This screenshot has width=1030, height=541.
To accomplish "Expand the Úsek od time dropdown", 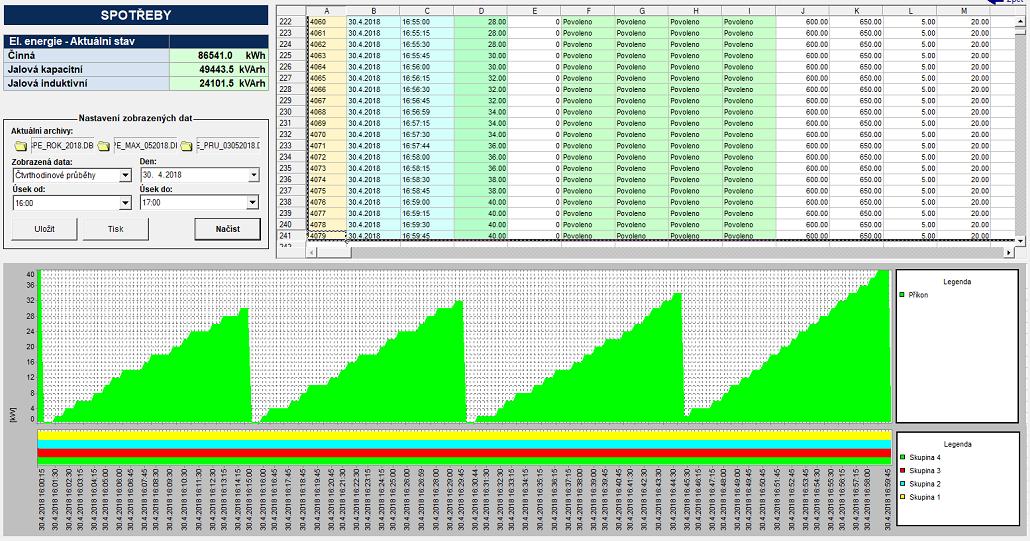I will click(x=125, y=203).
